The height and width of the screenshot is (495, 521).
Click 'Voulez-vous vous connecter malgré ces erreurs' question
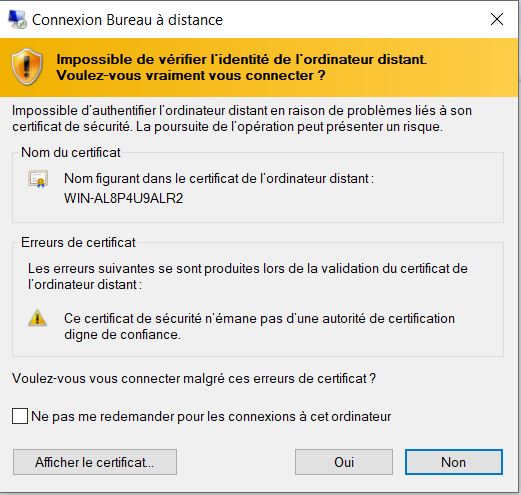[x=194, y=378]
